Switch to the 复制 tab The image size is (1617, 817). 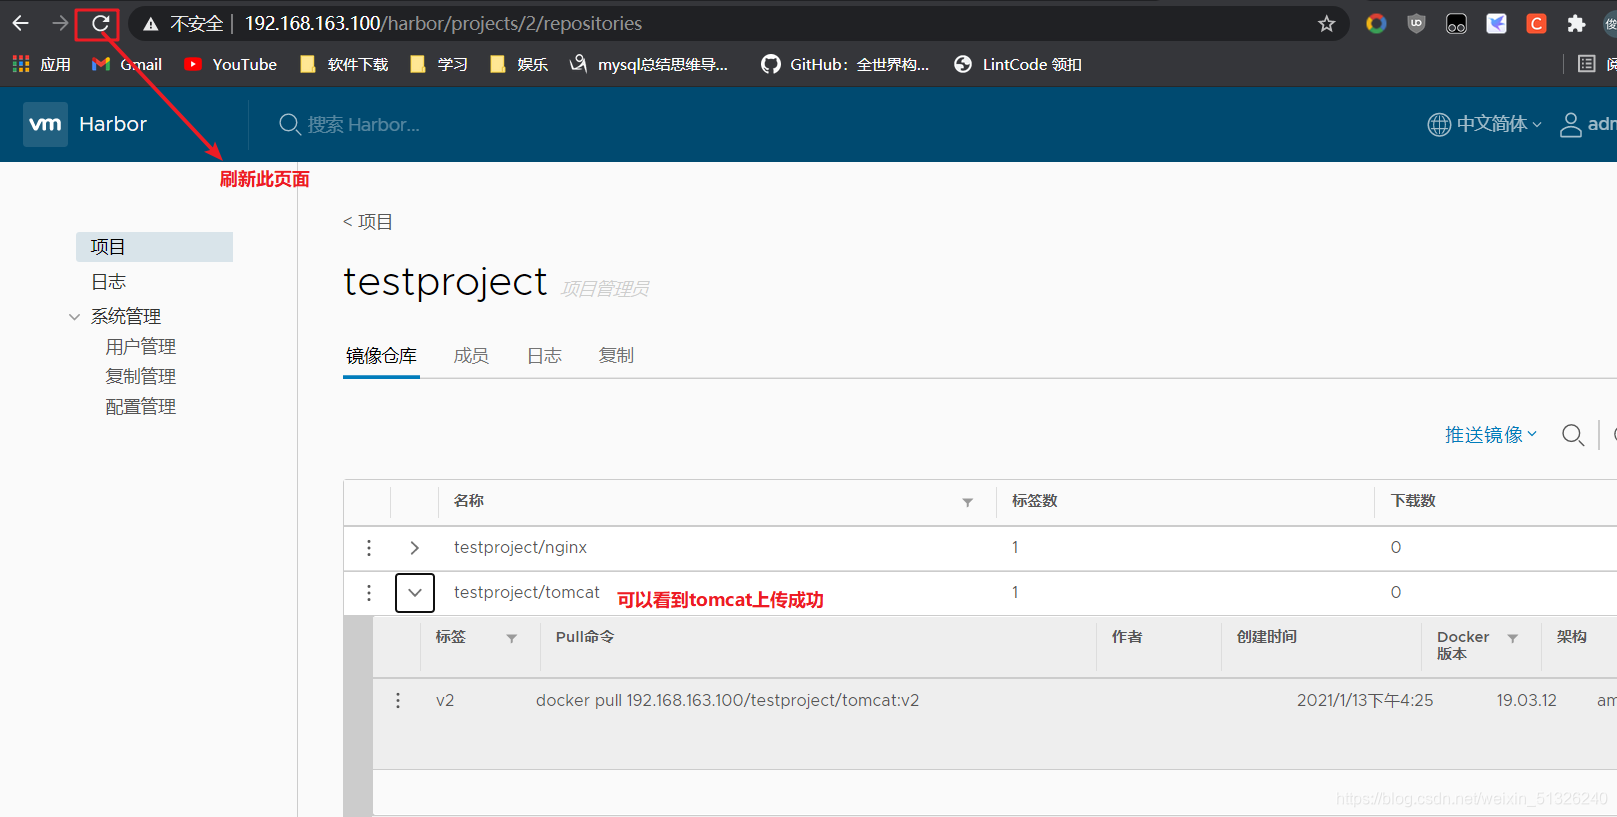tap(616, 356)
